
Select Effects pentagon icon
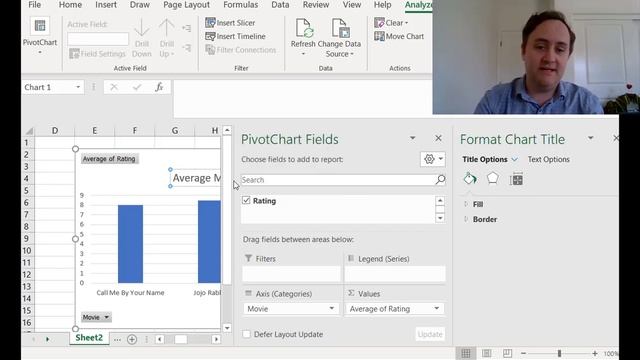493,178
